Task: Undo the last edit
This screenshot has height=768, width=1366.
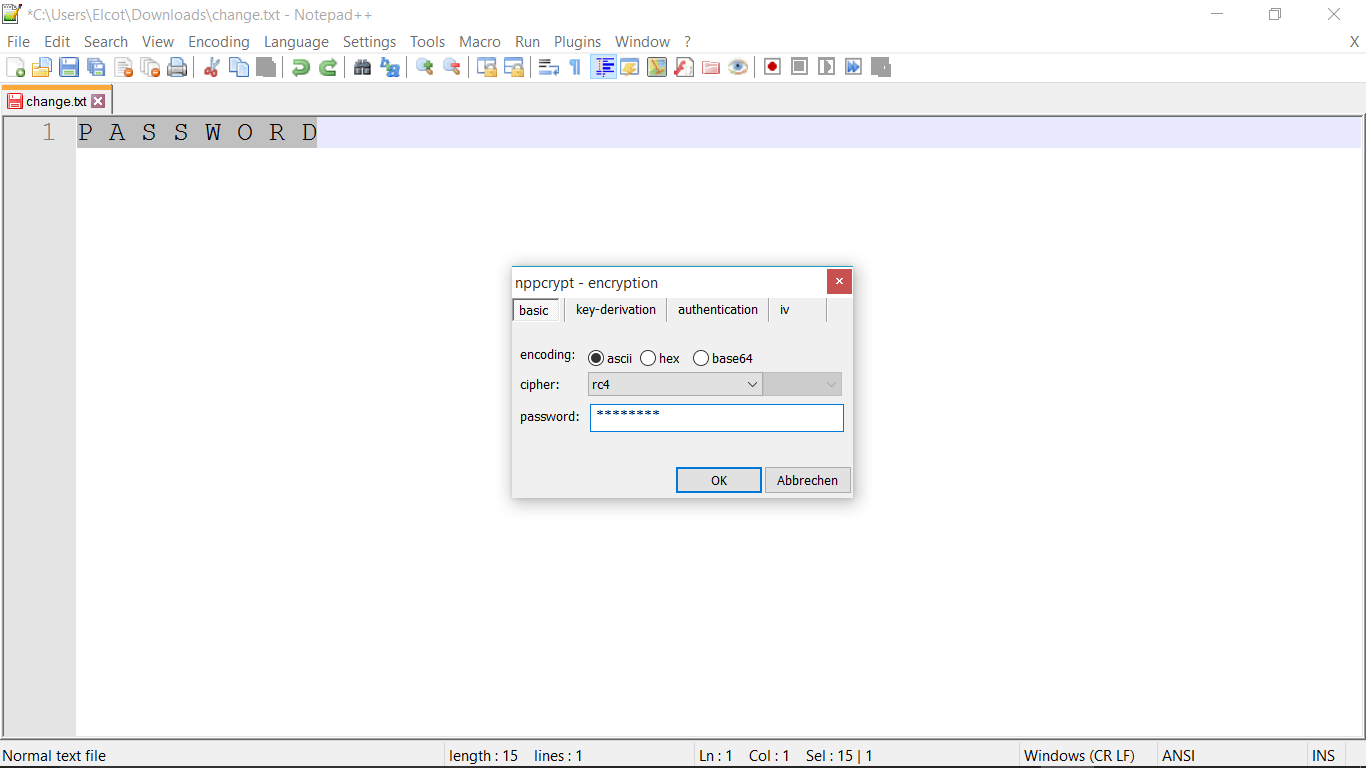Action: (x=299, y=66)
